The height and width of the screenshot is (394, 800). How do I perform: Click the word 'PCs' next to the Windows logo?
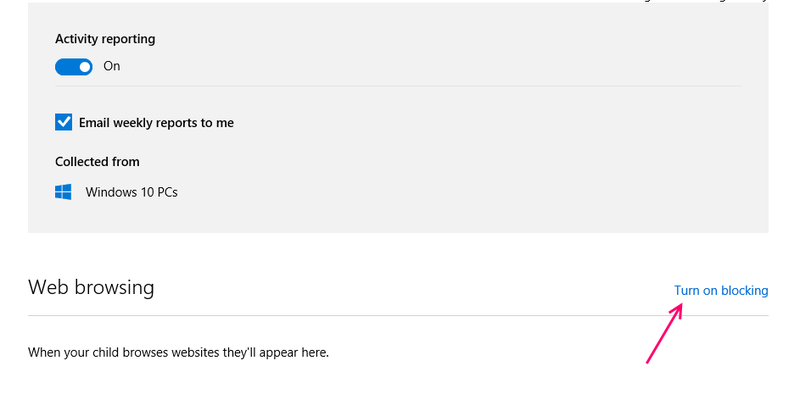167,192
